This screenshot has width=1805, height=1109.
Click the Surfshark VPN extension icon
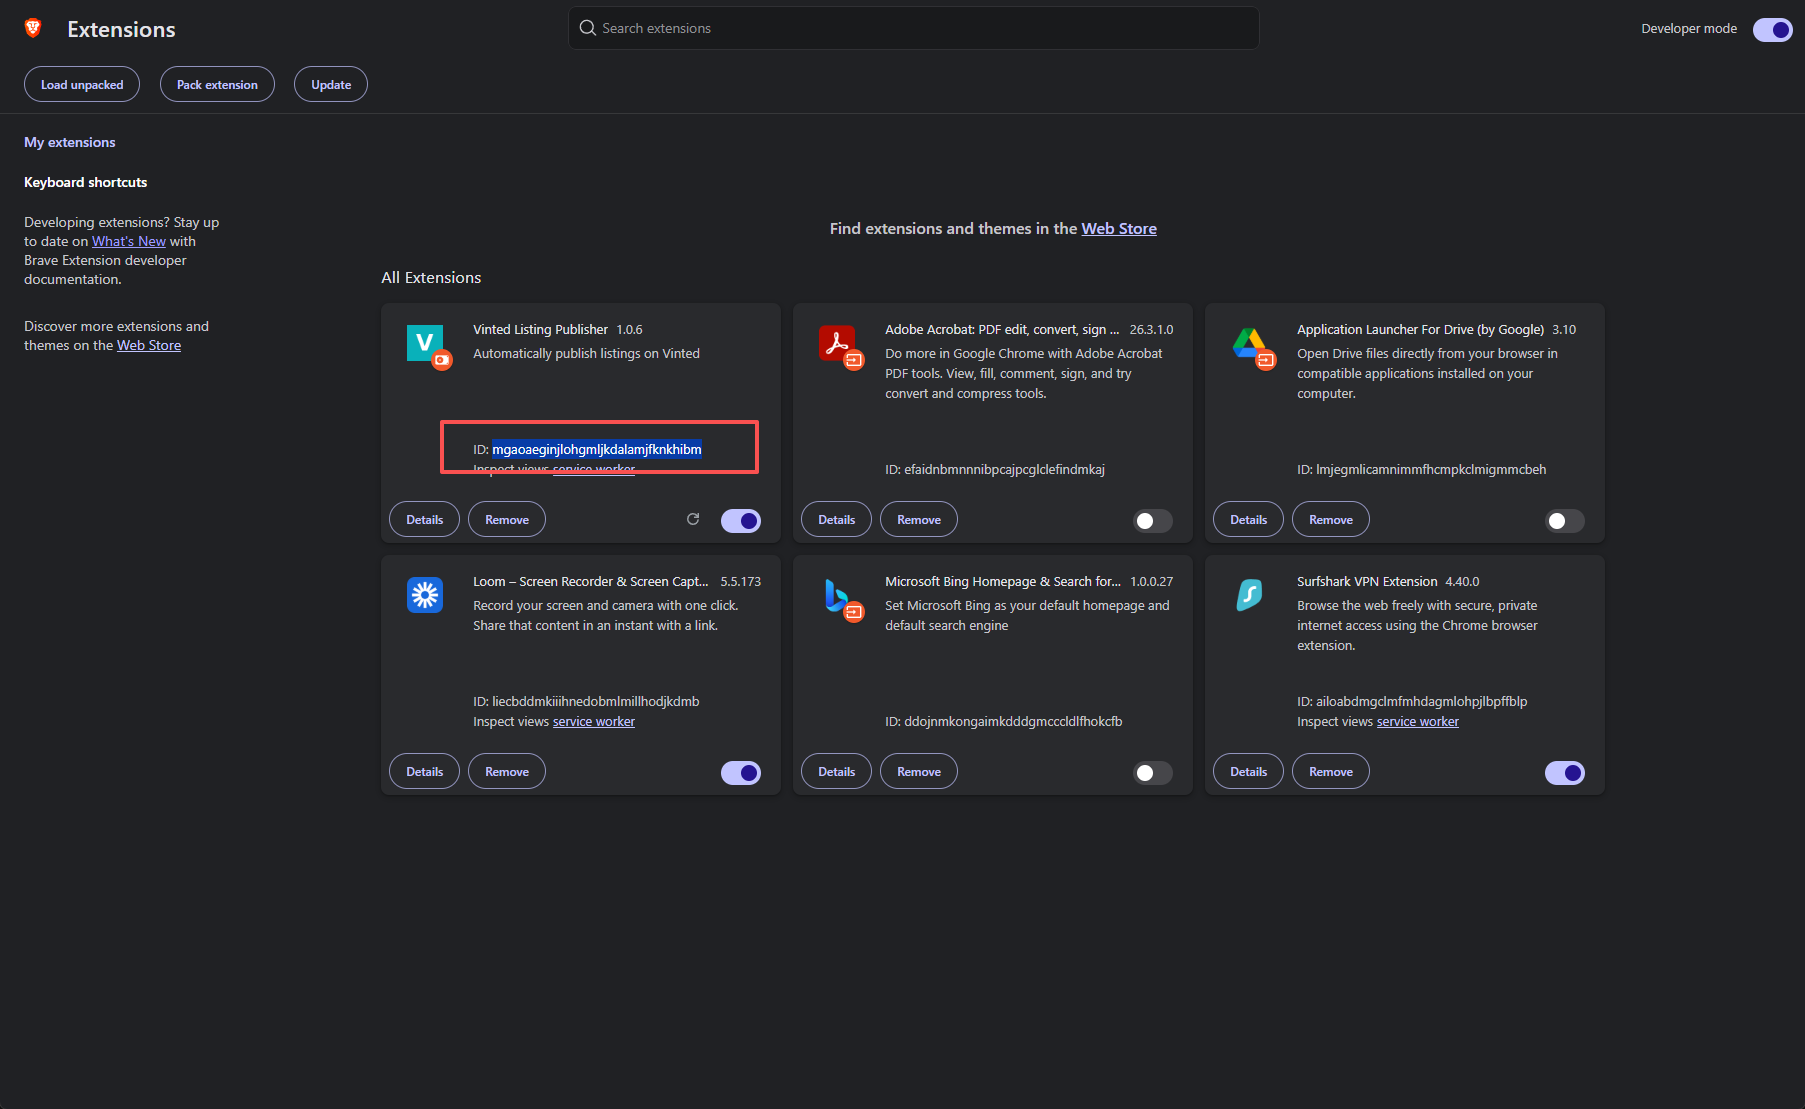coord(1249,595)
